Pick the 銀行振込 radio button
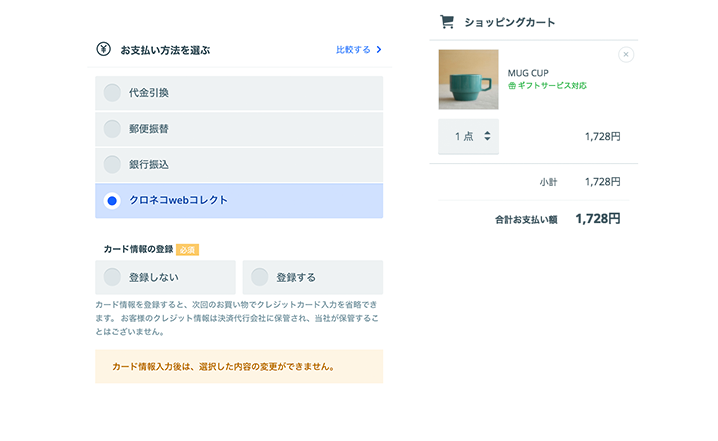This screenshot has height=441, width=718. [113, 164]
